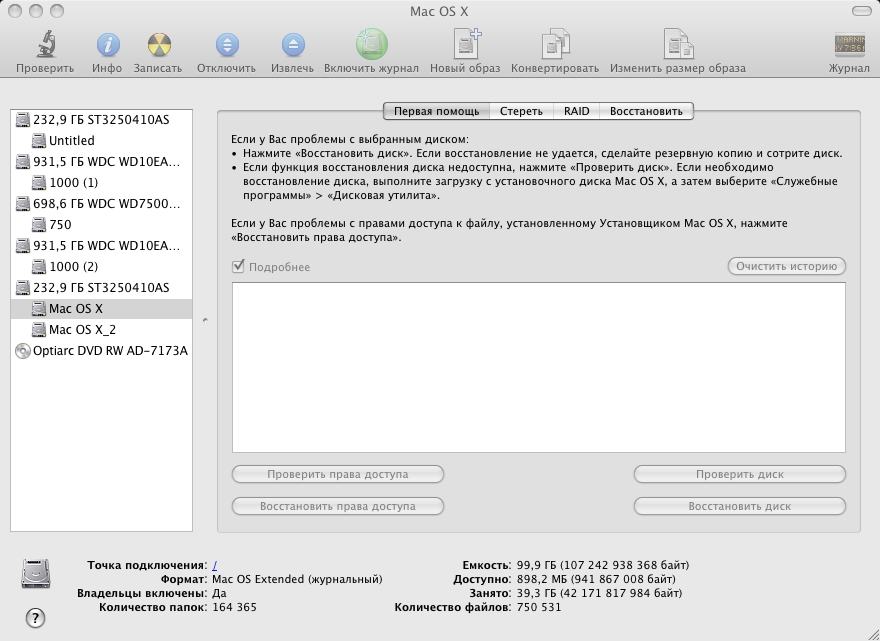The height and width of the screenshot is (641, 880).
Task: Click the sidebar splitter handle dot
Action: tap(205, 320)
